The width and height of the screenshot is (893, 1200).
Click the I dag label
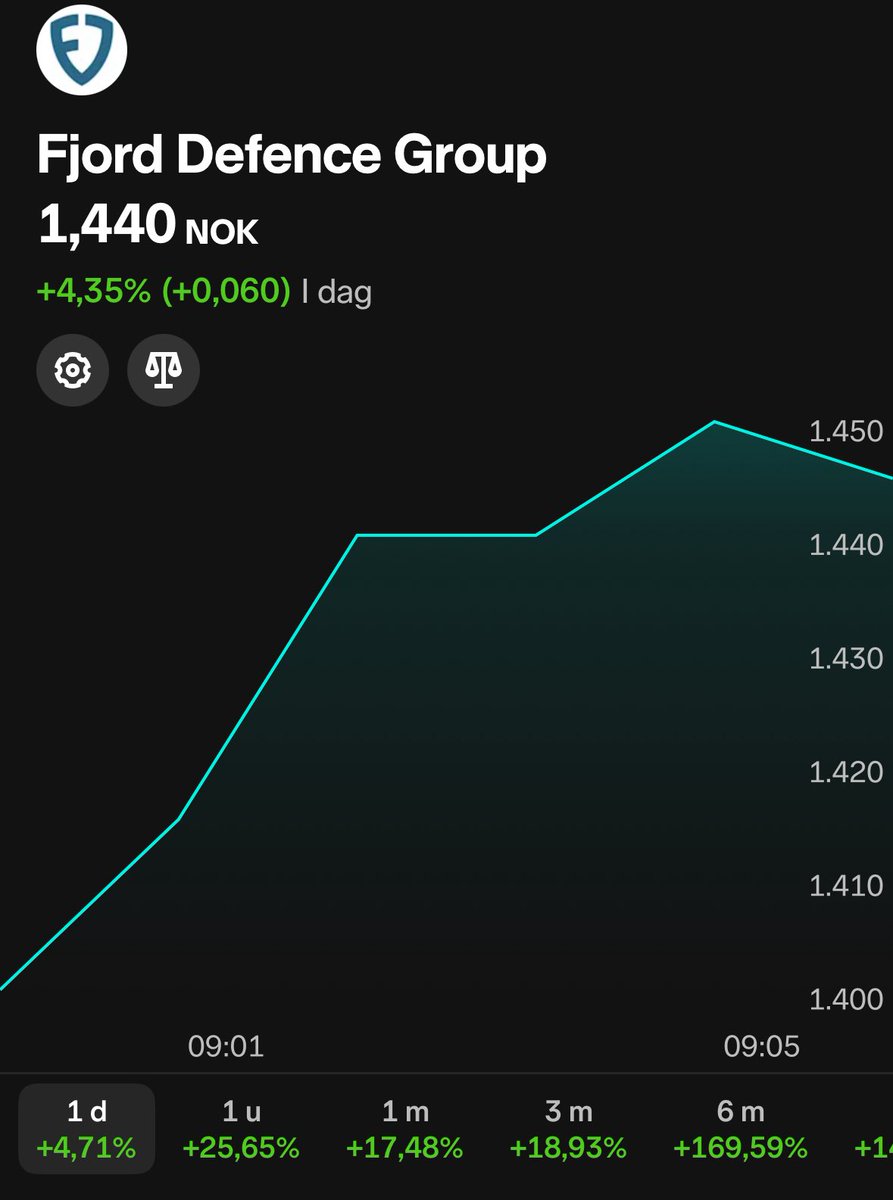coord(337,292)
